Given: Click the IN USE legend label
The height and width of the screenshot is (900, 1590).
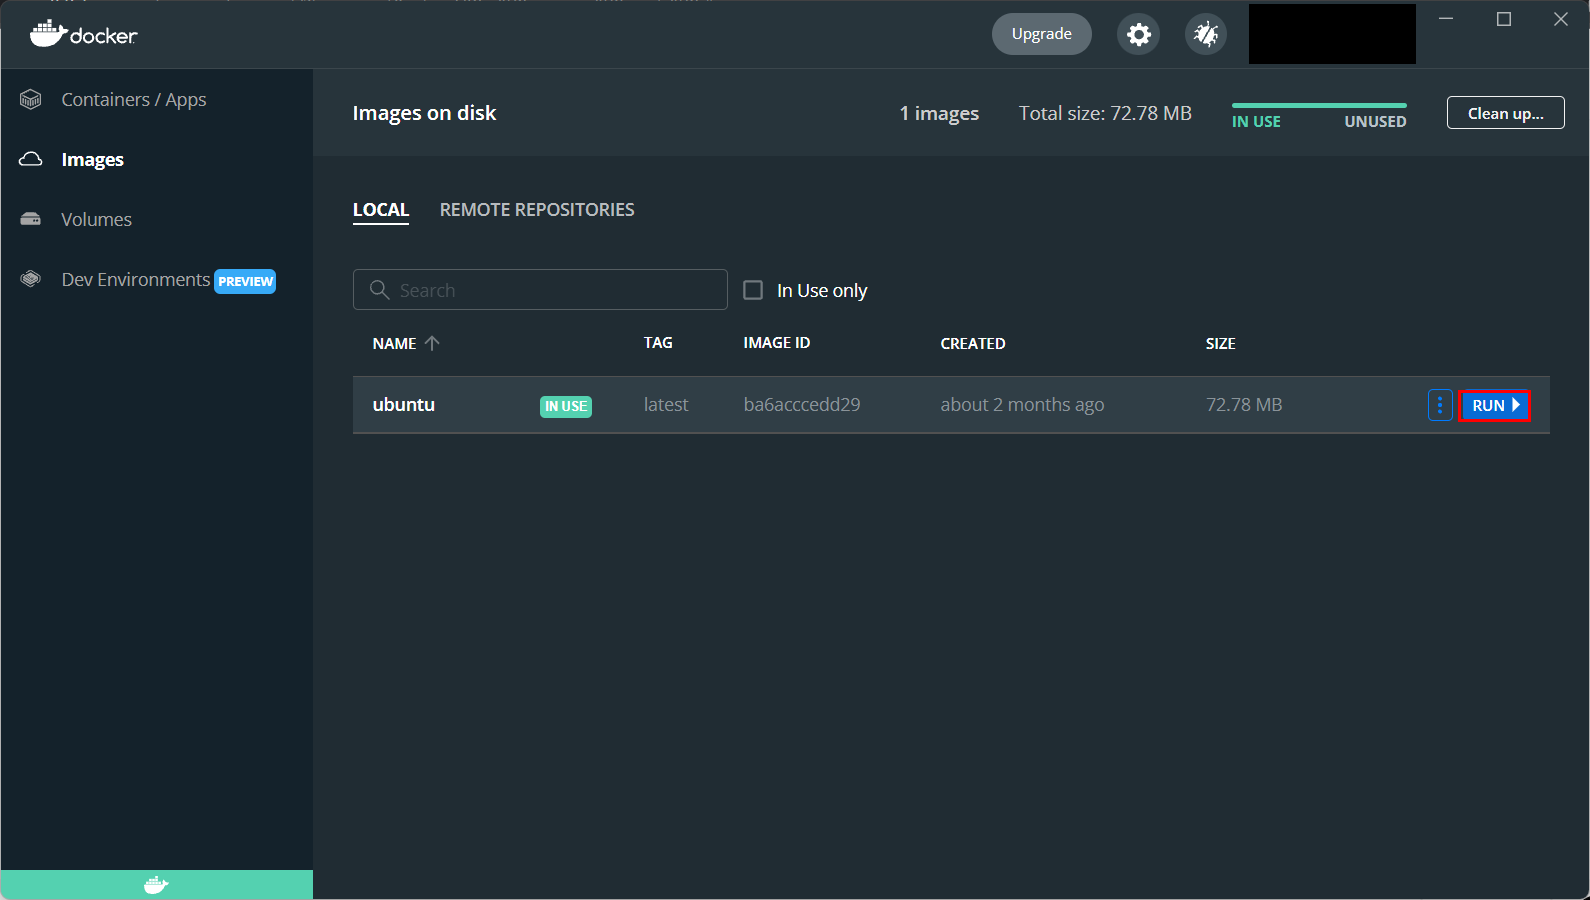Looking at the screenshot, I should point(1256,121).
